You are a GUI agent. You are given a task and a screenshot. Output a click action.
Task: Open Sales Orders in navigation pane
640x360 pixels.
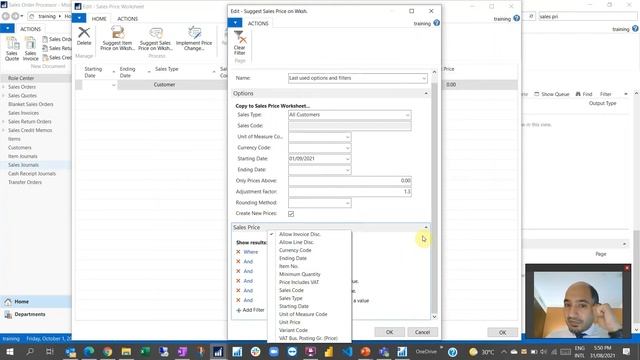(x=22, y=87)
